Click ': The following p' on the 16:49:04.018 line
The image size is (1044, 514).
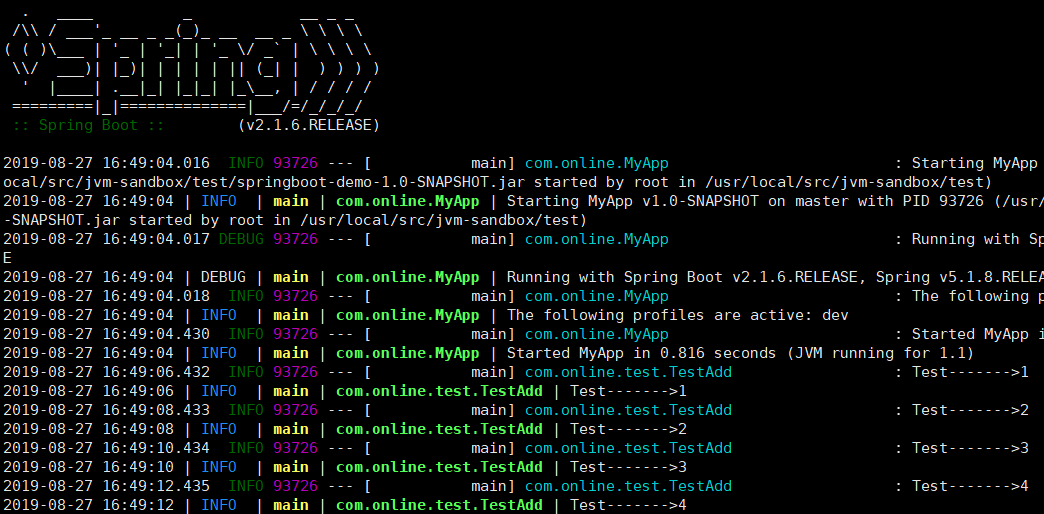tap(969, 296)
